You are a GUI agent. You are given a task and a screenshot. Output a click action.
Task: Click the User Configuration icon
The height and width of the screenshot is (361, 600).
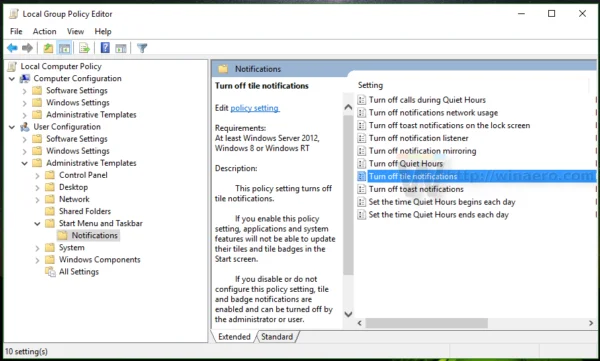point(25,127)
